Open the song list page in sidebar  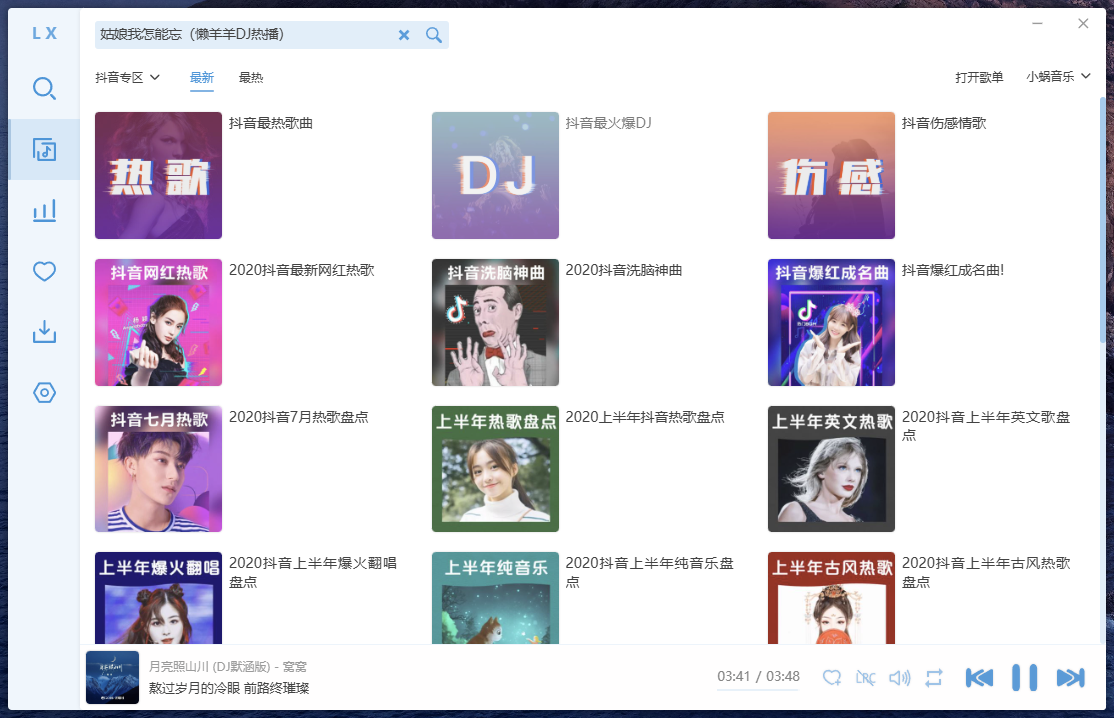[44, 150]
